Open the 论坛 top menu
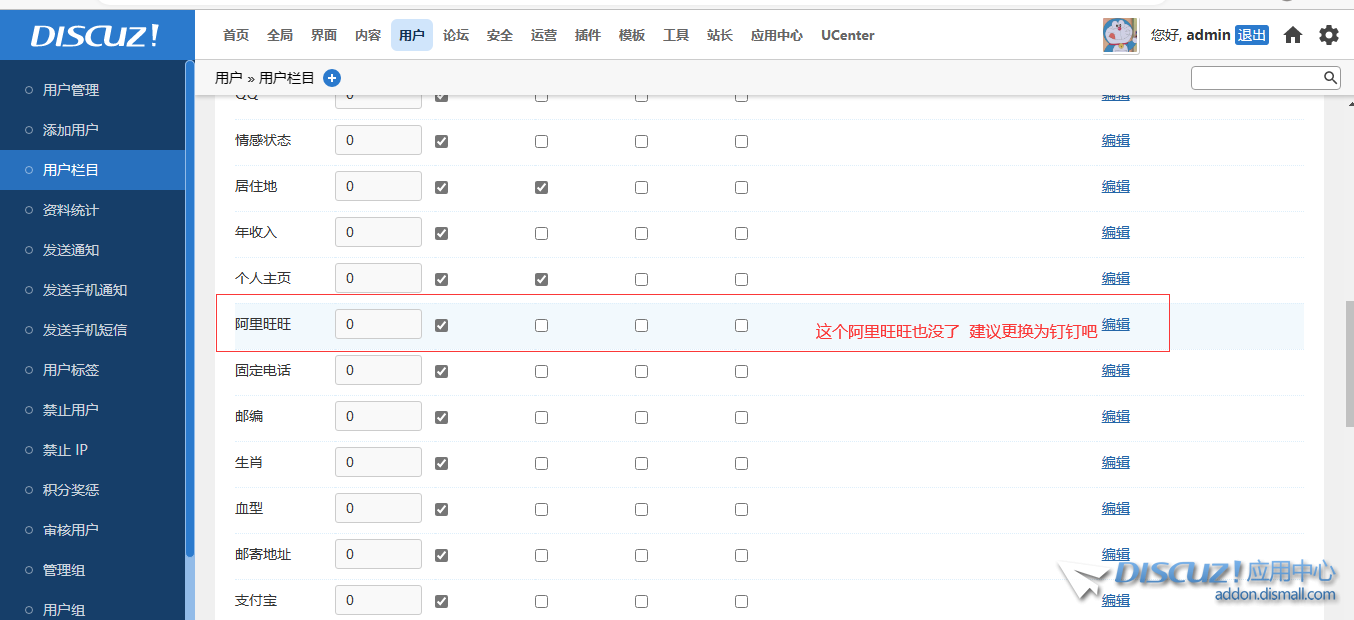Screen dimensions: 1354x620 point(456,35)
